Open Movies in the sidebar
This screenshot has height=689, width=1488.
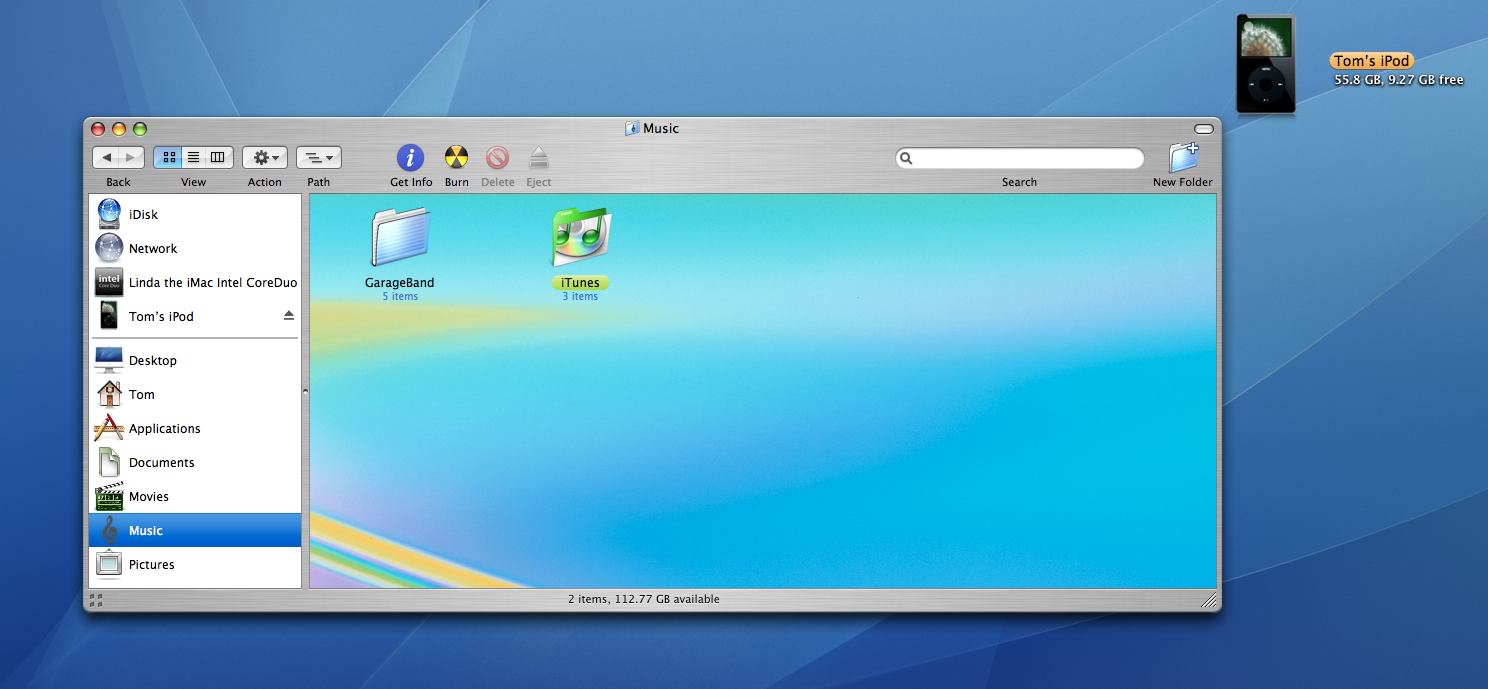pos(195,496)
